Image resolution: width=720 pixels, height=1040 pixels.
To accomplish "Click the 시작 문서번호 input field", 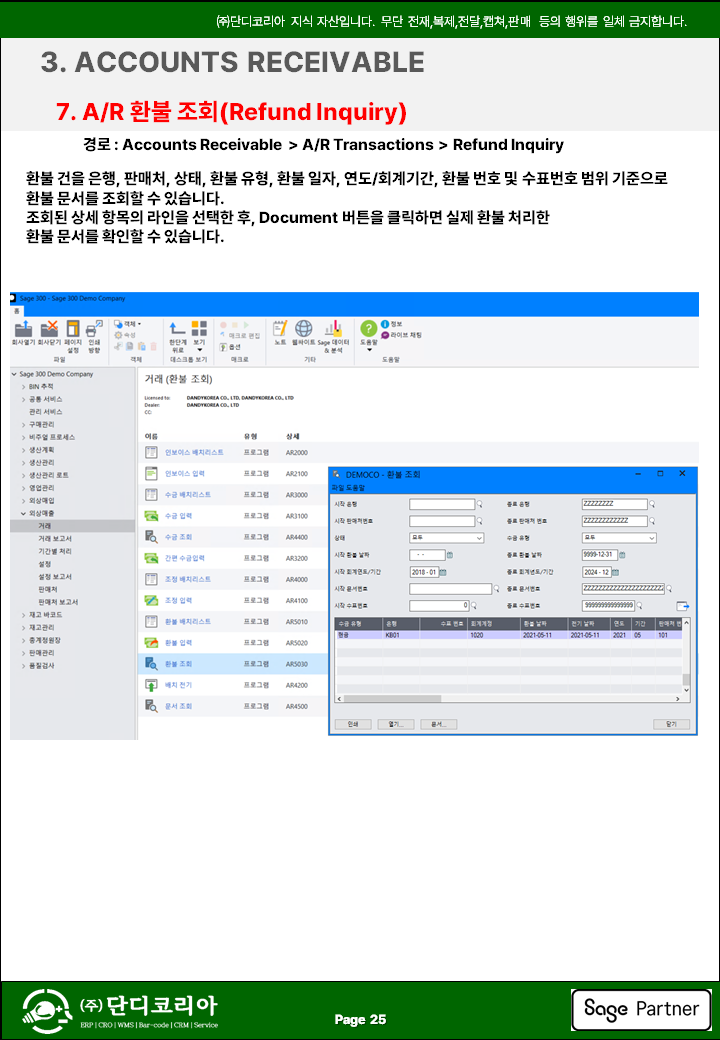I will [x=450, y=589].
